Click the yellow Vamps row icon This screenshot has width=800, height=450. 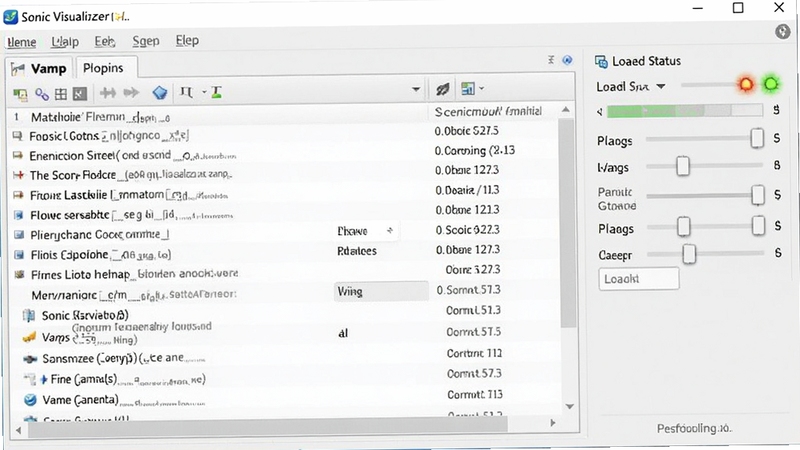click(x=29, y=337)
